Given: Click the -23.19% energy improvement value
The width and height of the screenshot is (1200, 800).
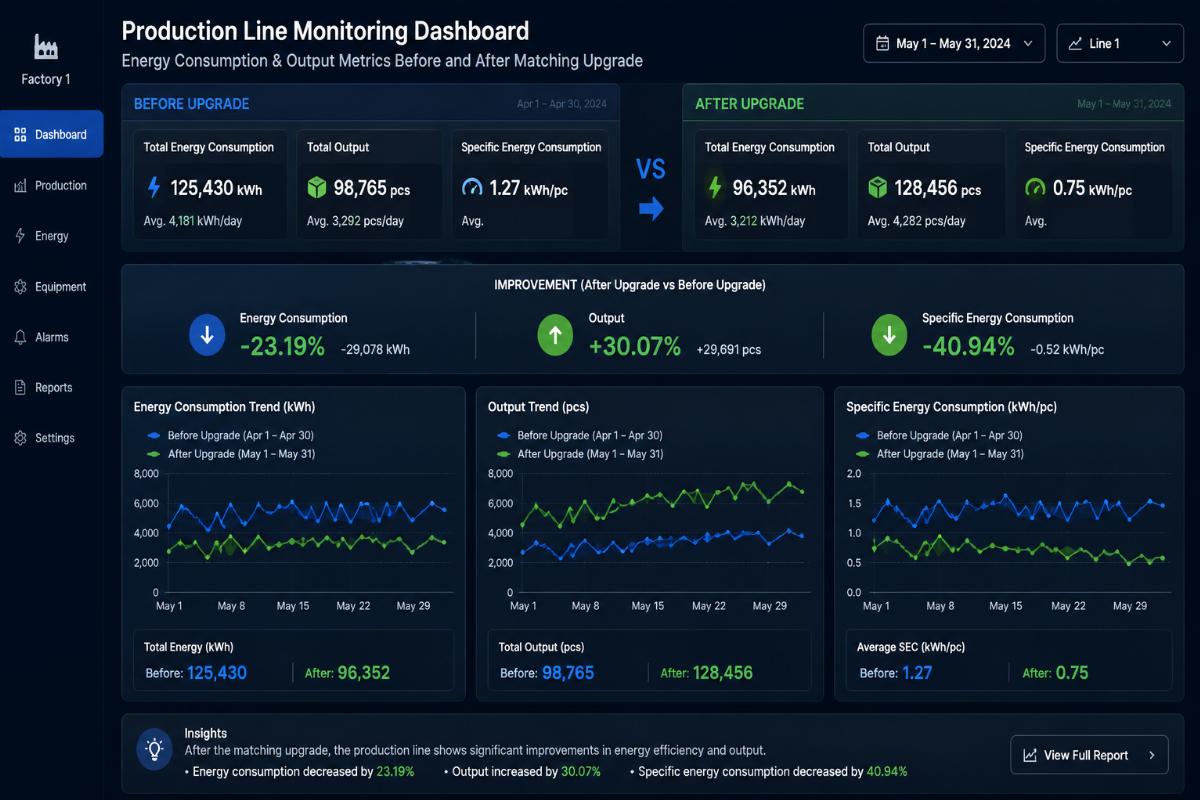Looking at the screenshot, I should pyautogui.click(x=282, y=347).
